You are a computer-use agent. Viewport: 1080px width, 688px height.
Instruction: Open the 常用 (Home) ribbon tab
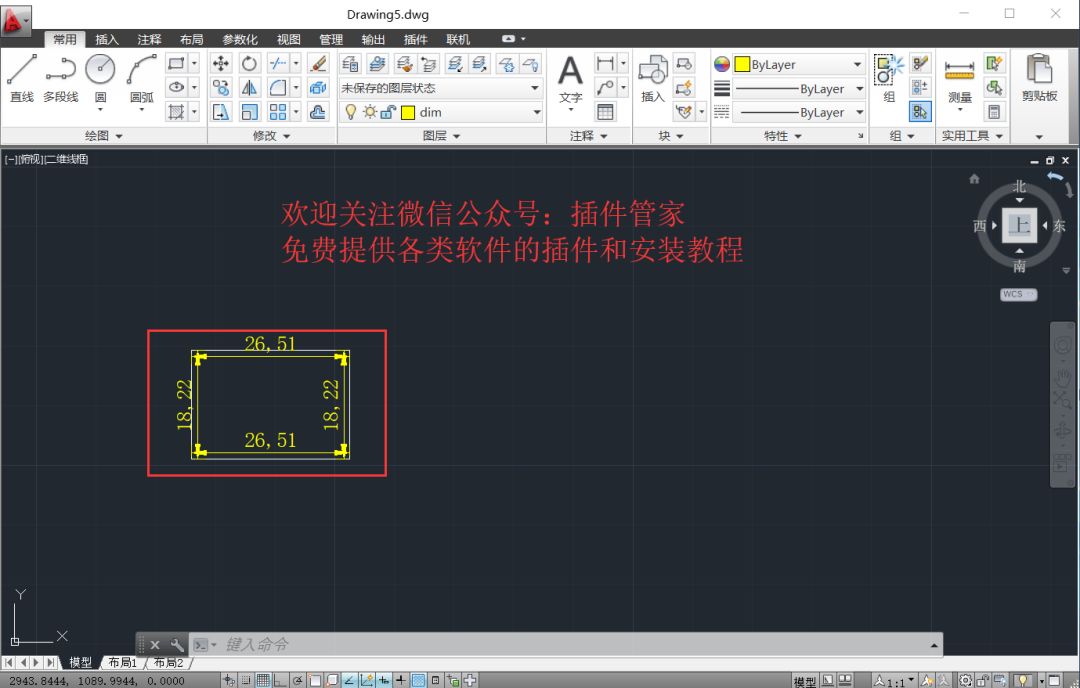(65, 39)
